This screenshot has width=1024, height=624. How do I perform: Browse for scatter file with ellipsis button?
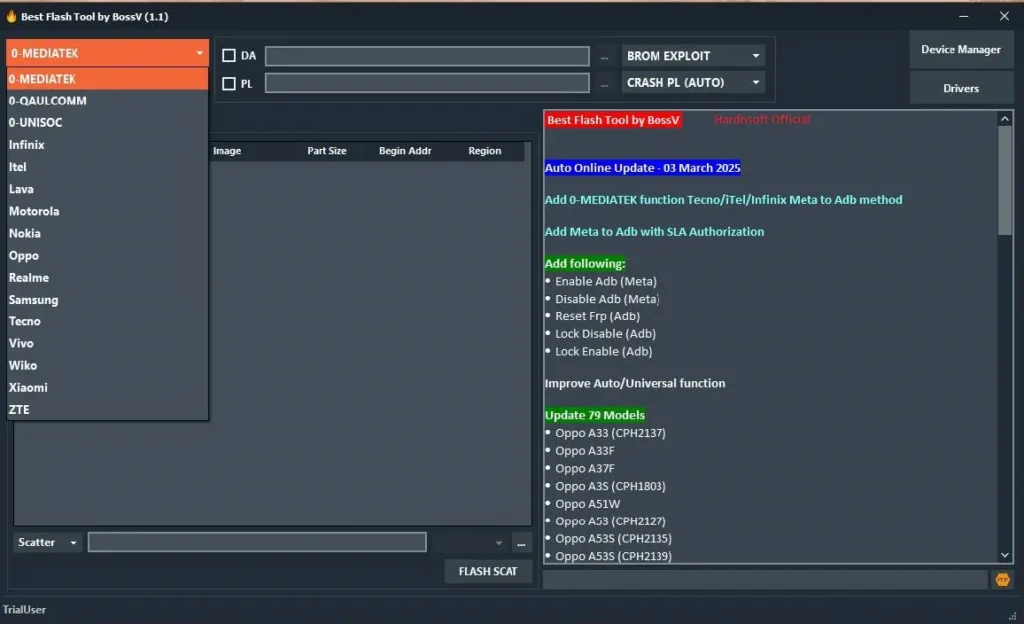pos(520,543)
